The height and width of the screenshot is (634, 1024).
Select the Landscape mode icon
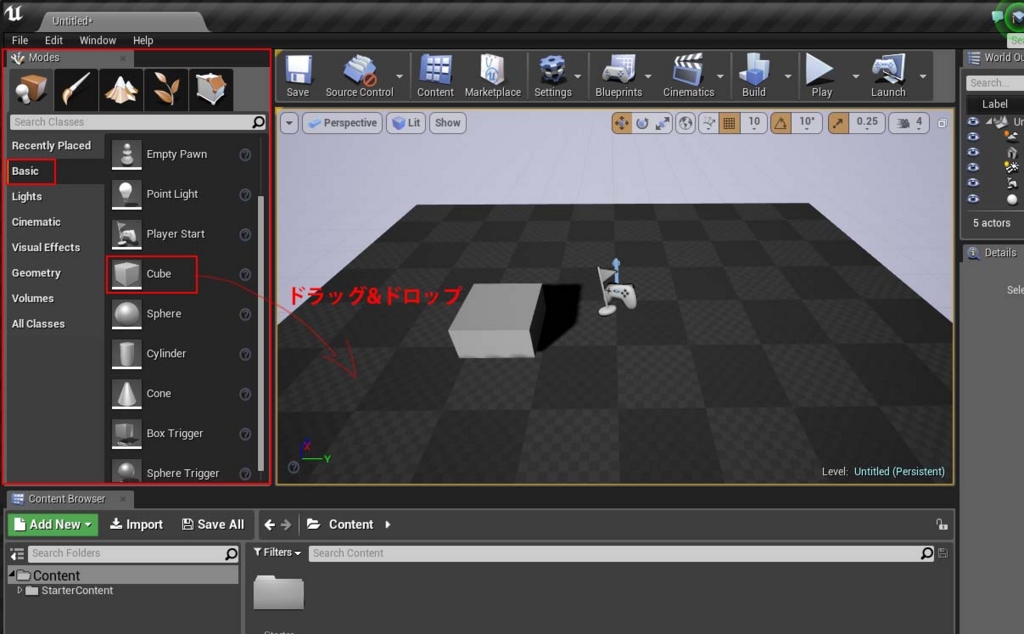coord(121,89)
